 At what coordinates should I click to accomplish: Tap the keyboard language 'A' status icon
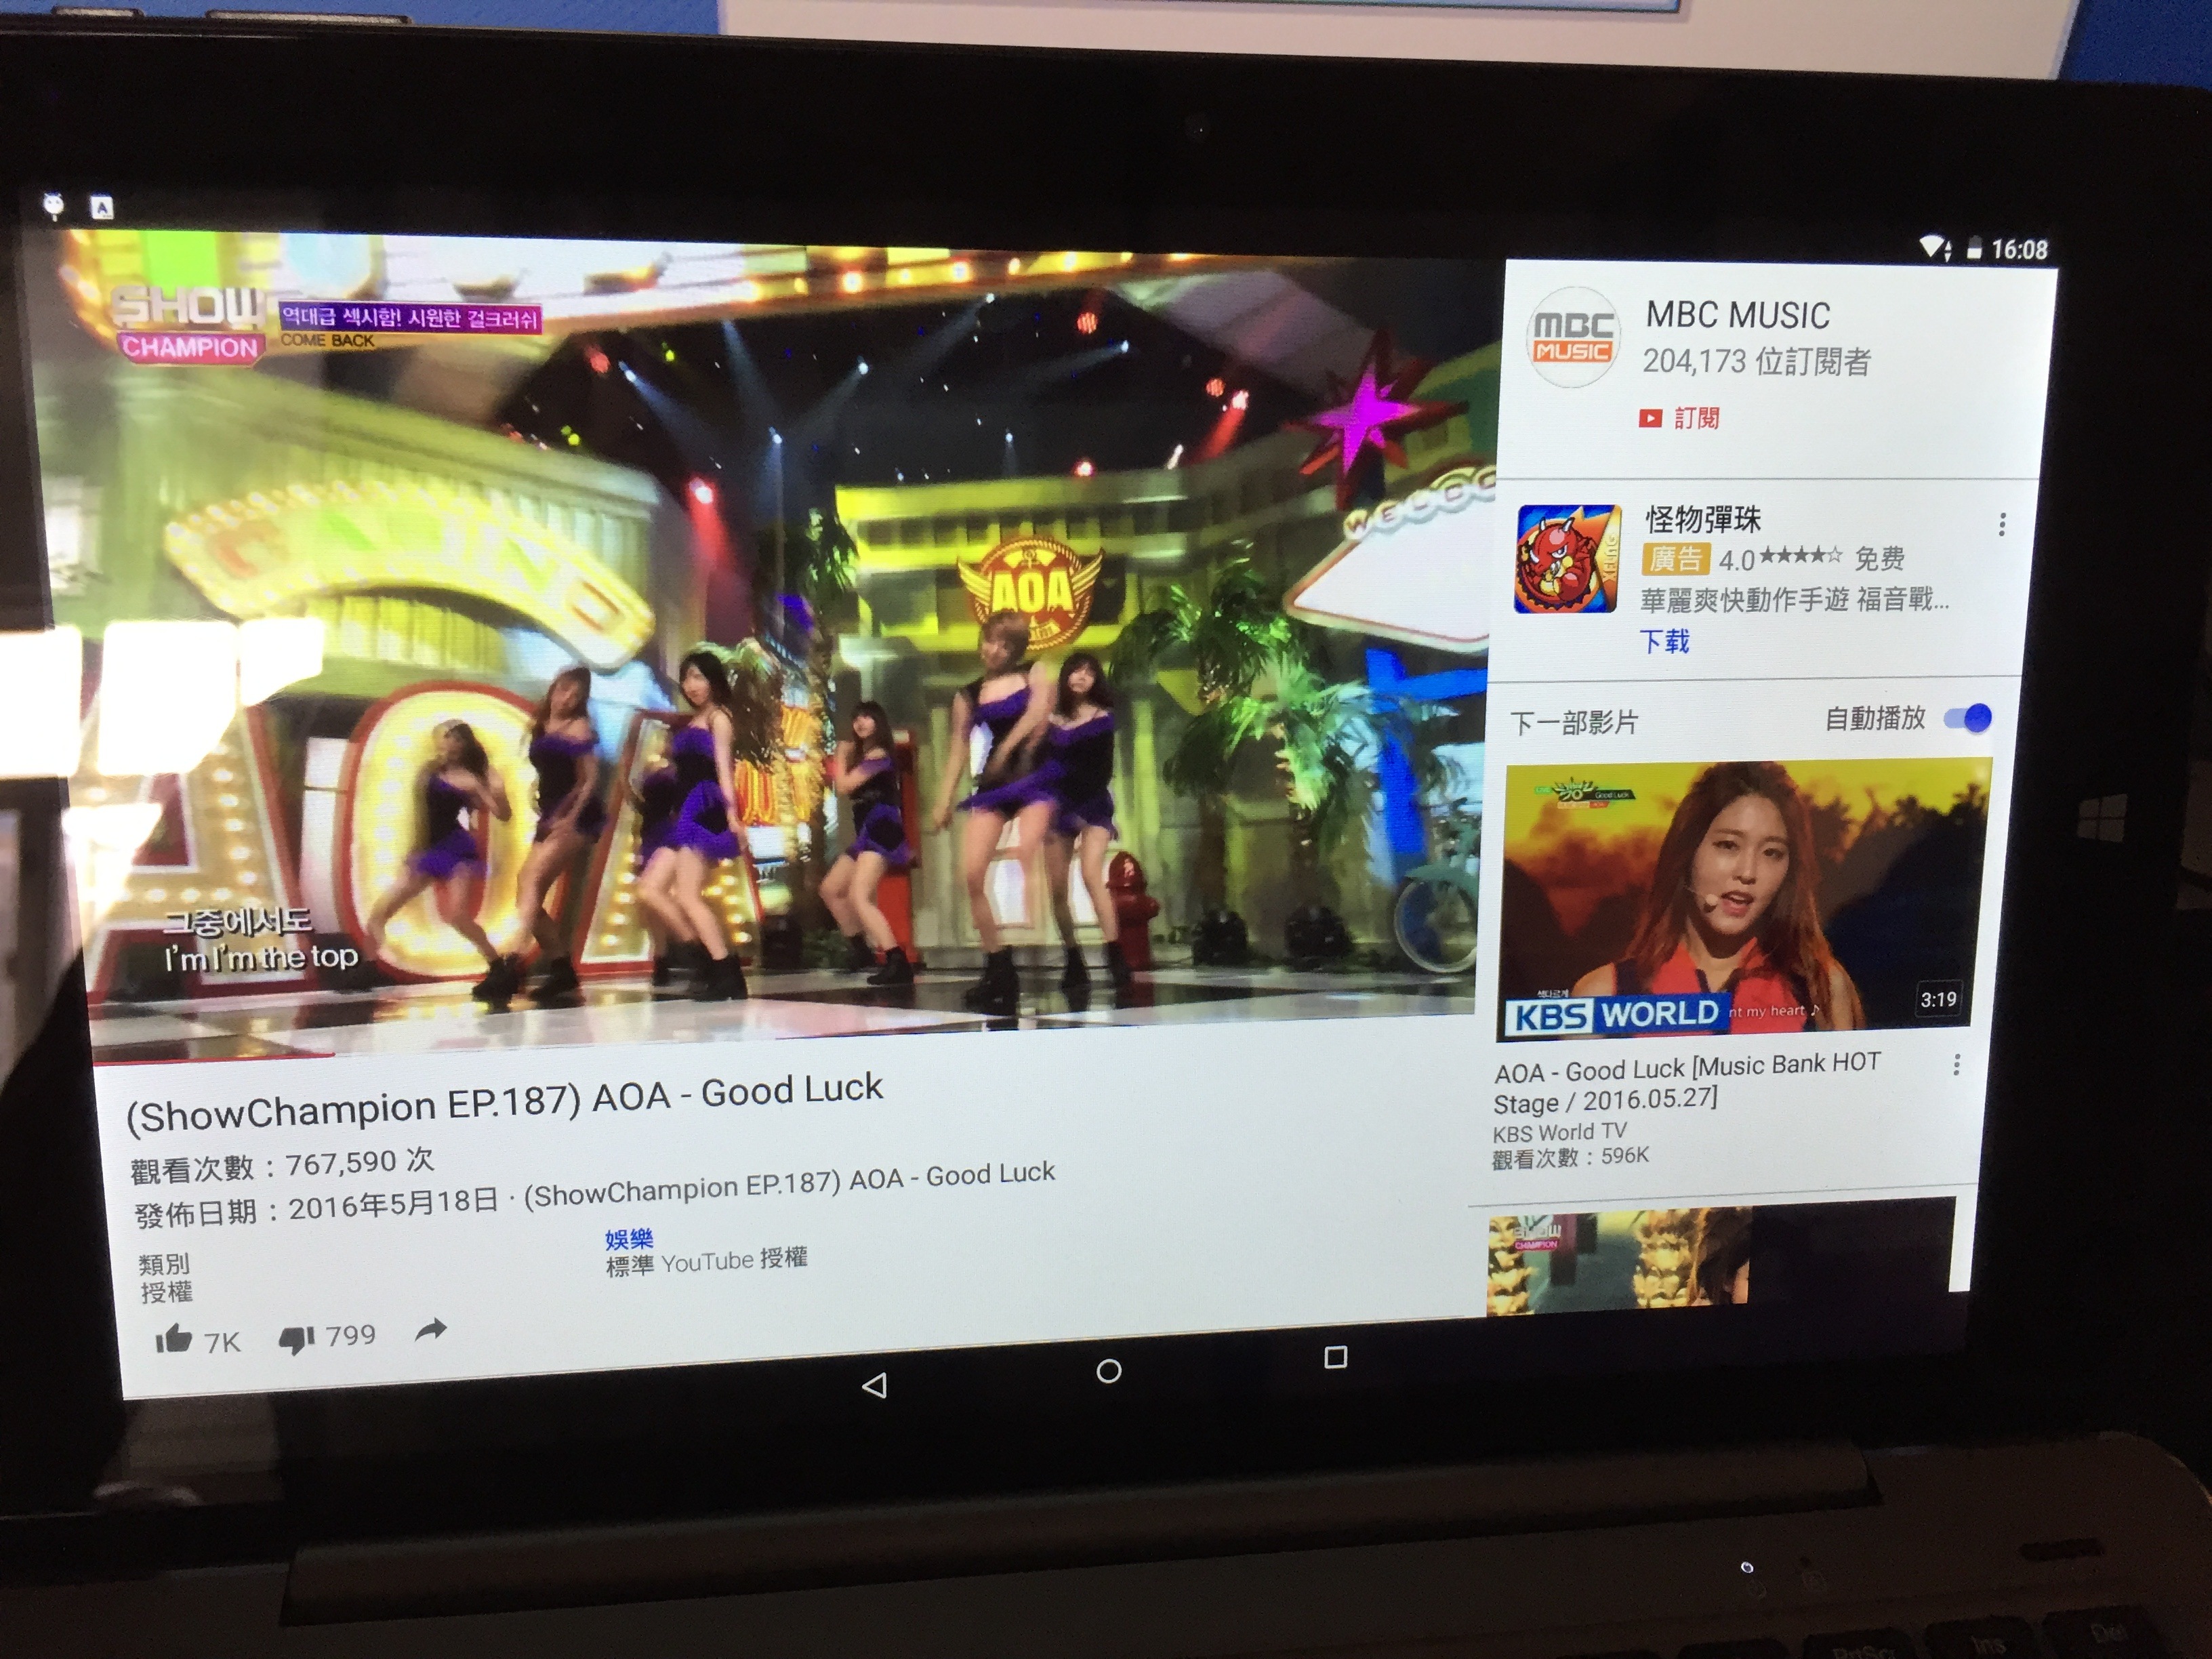pos(102,207)
